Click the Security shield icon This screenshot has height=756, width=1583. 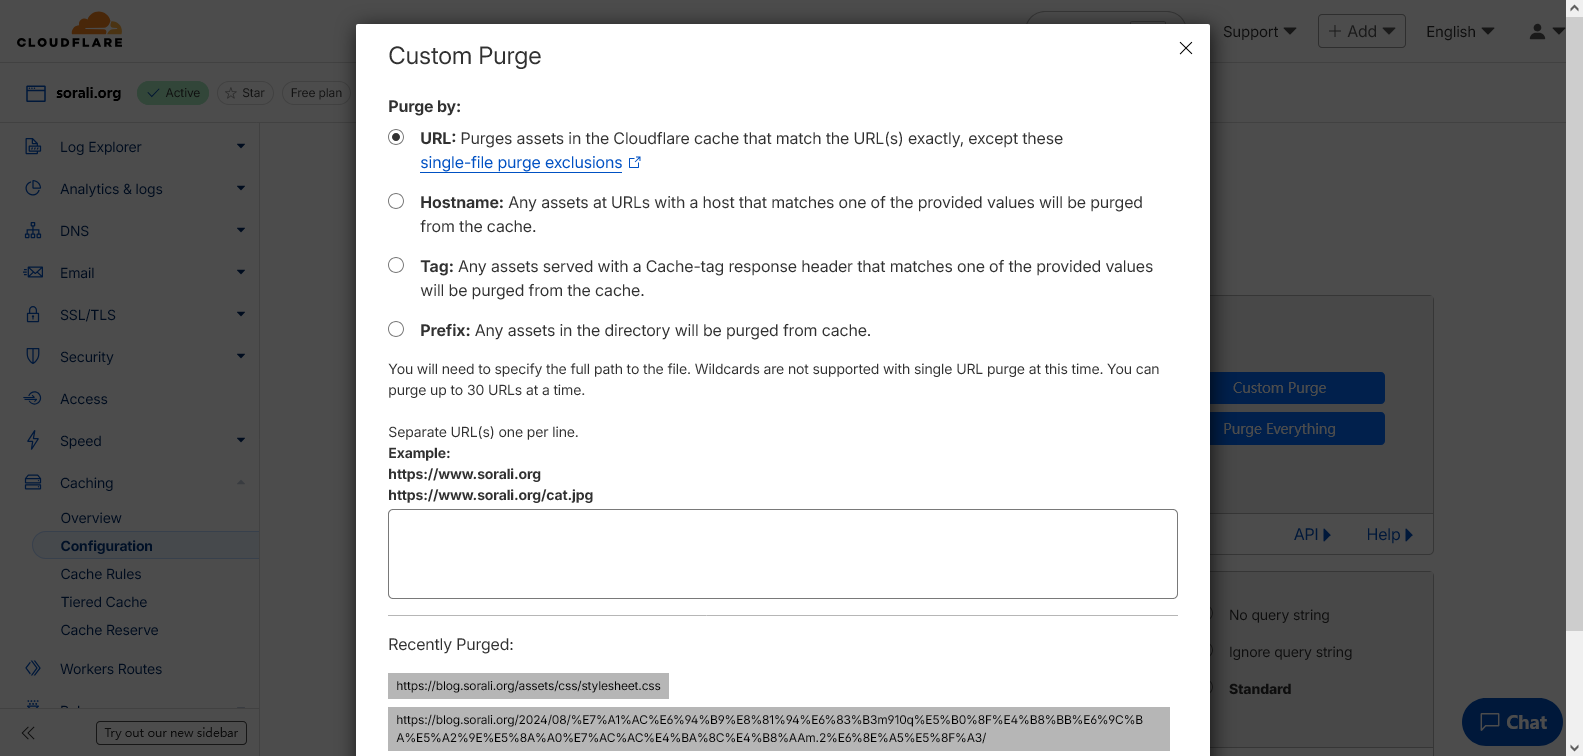[x=33, y=357]
